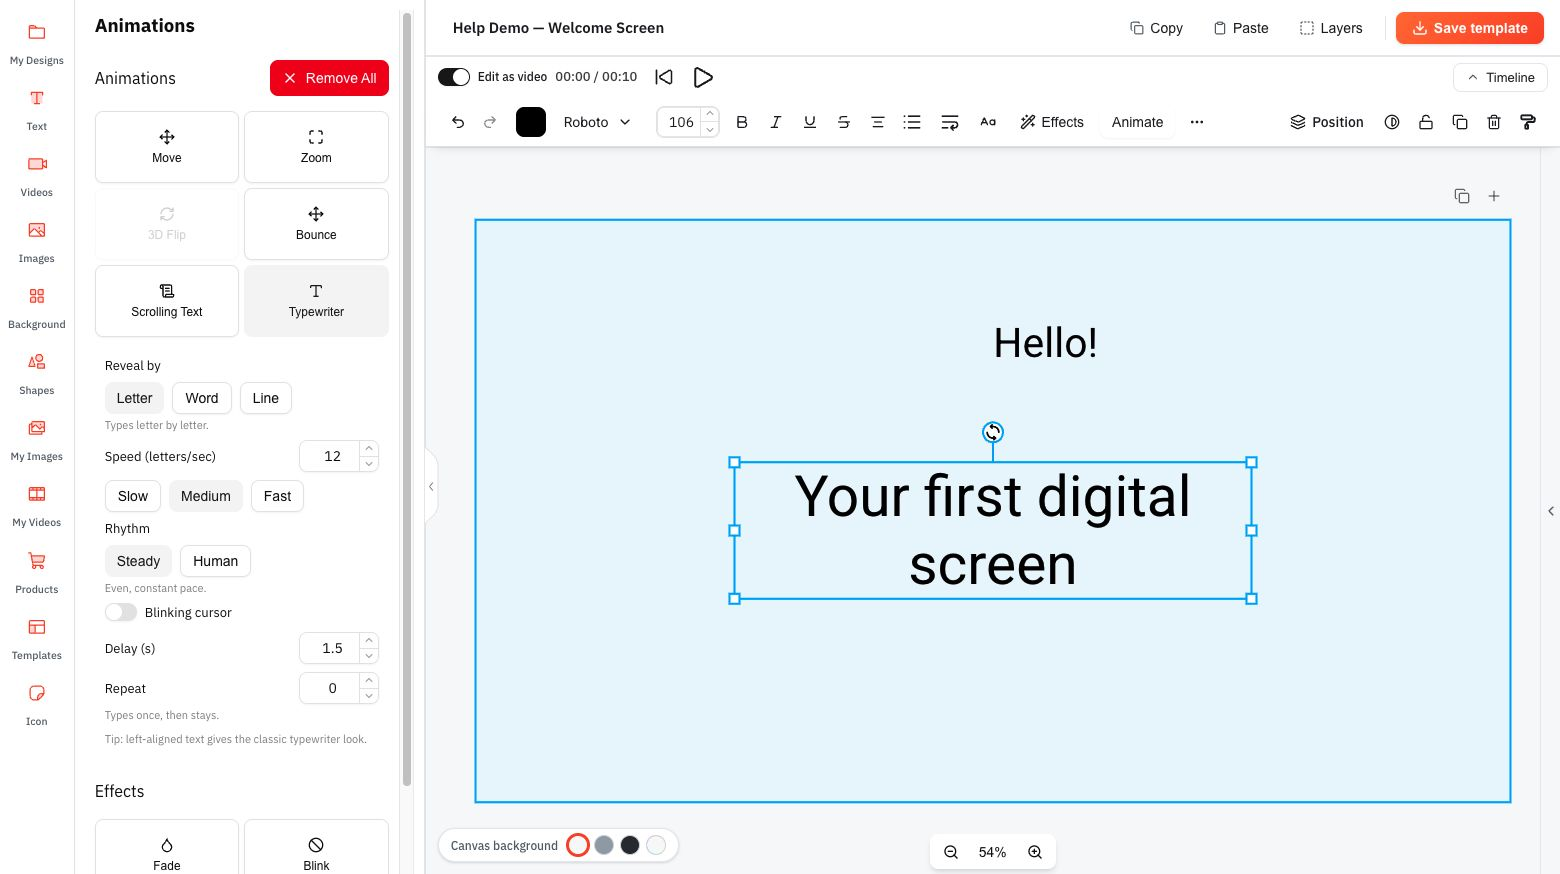
Task: Open the Images sidebar section
Action: 37,243
